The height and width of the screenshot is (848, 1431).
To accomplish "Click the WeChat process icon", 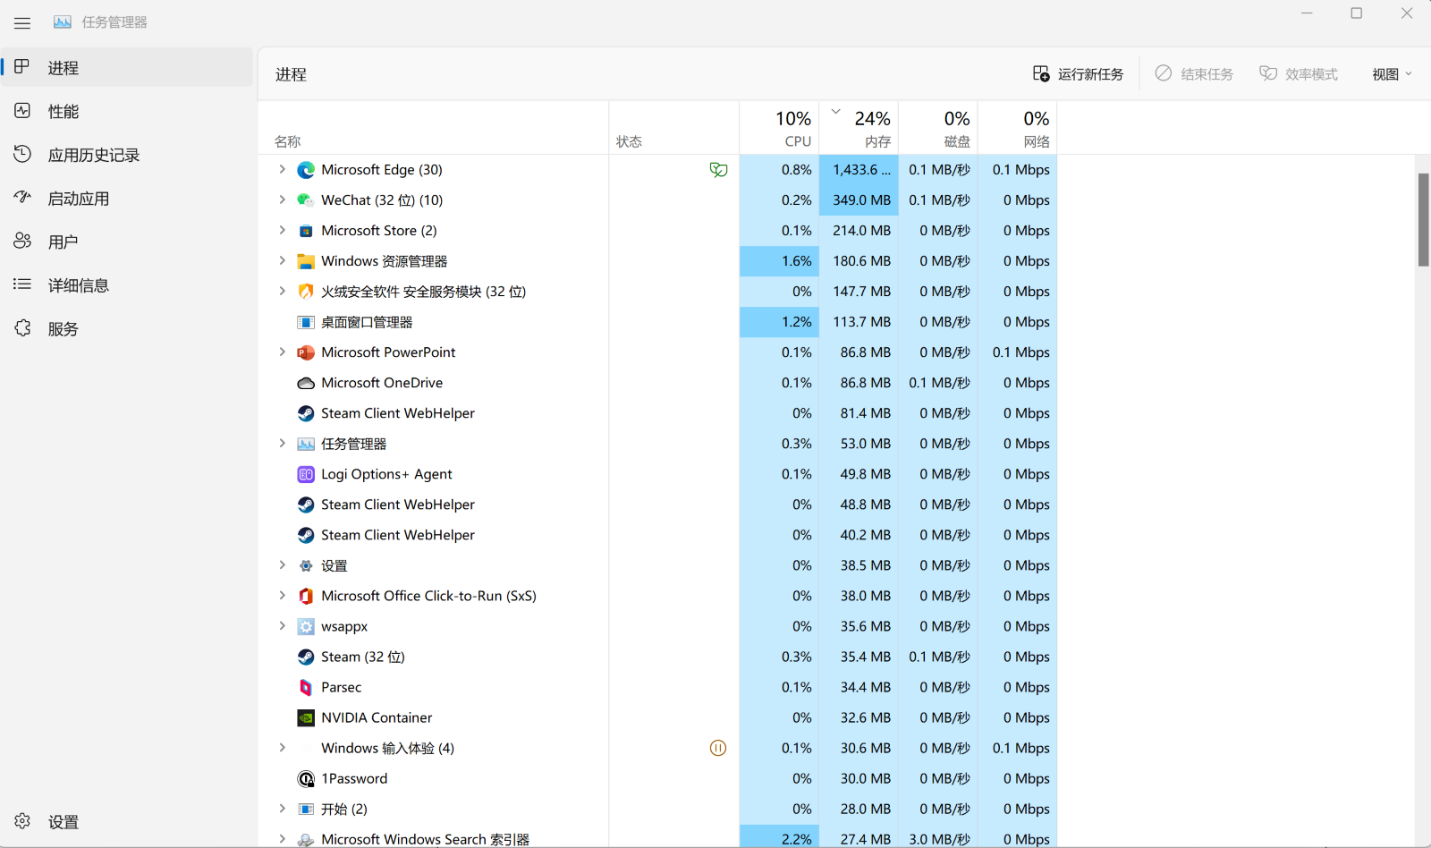I will coord(306,200).
